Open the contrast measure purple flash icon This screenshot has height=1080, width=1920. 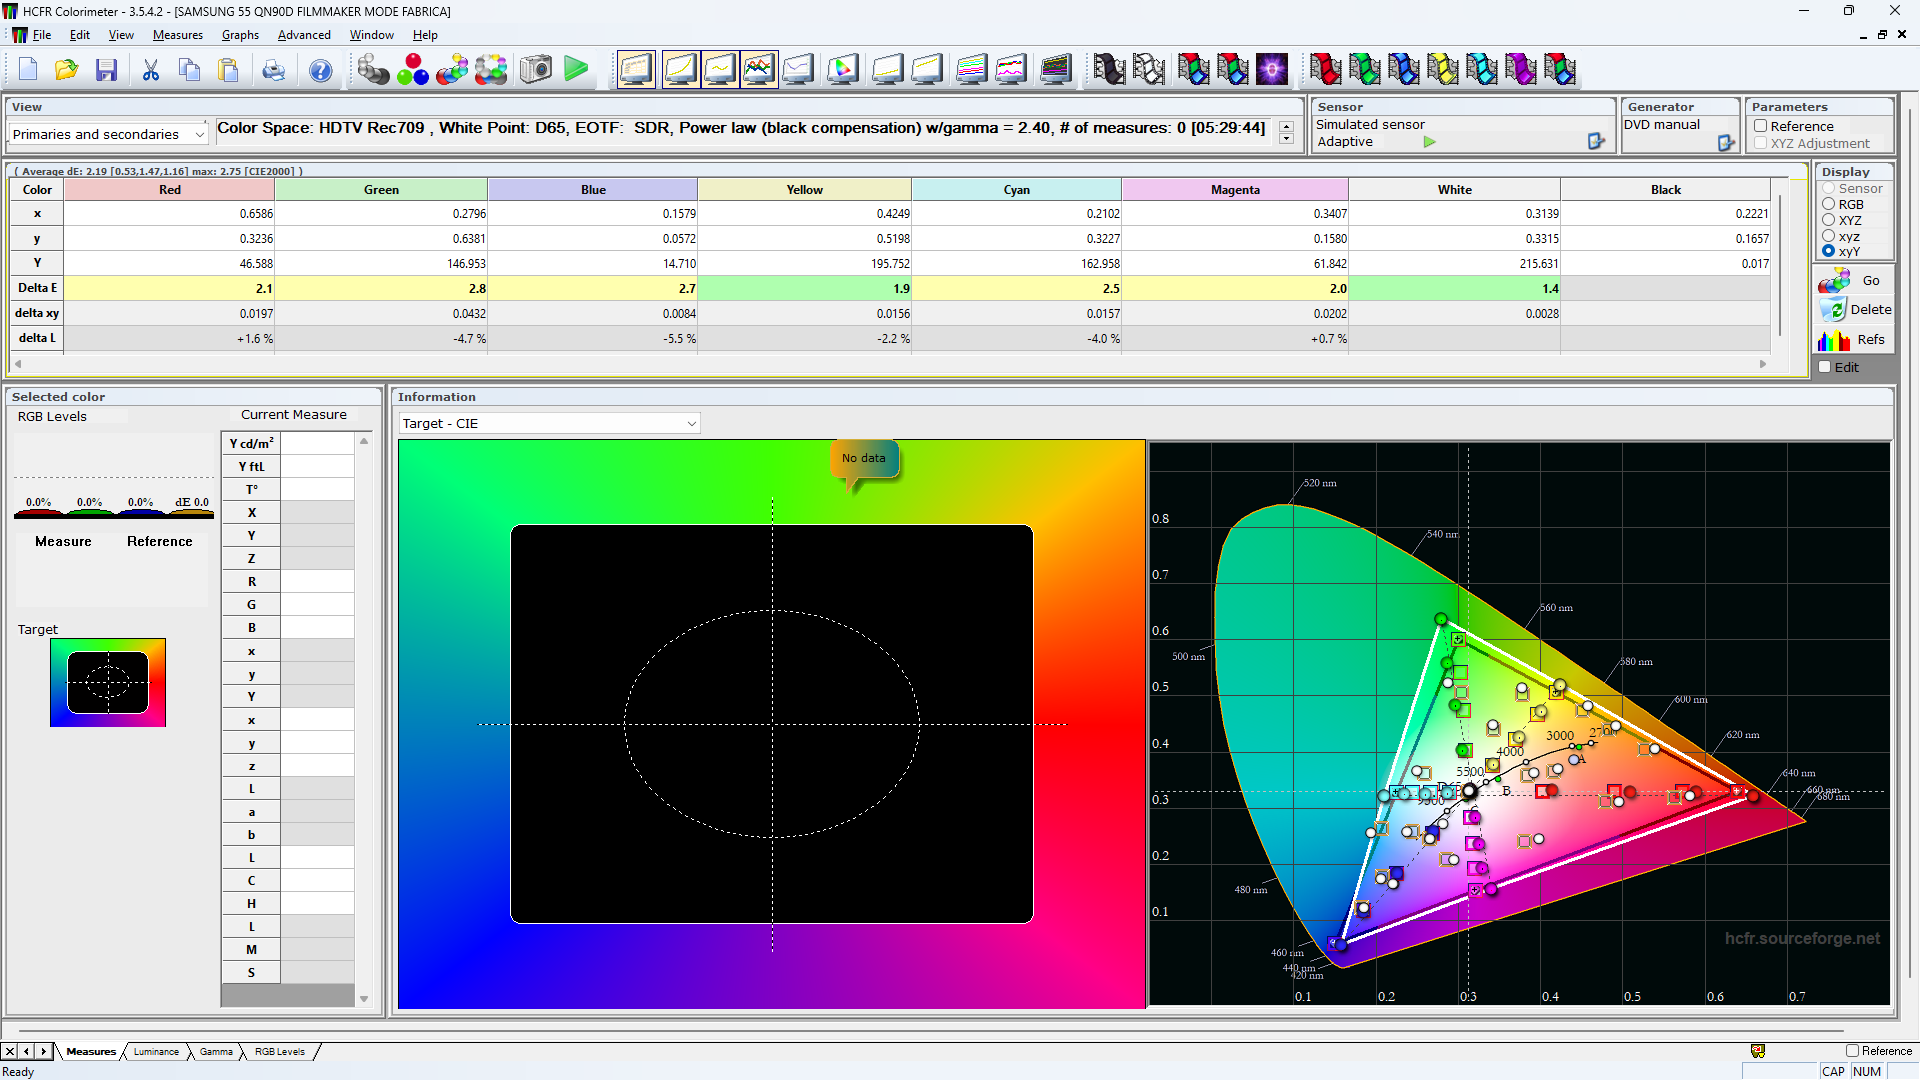(x=1272, y=69)
